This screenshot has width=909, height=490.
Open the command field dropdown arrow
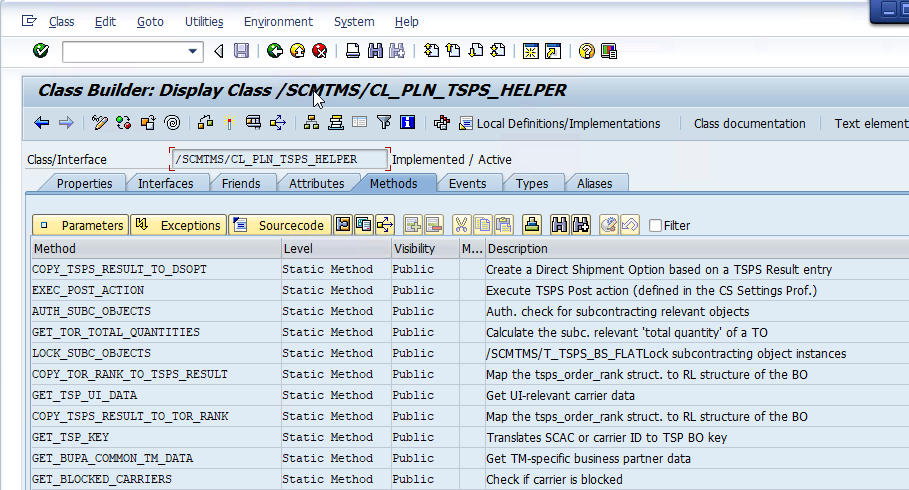192,52
